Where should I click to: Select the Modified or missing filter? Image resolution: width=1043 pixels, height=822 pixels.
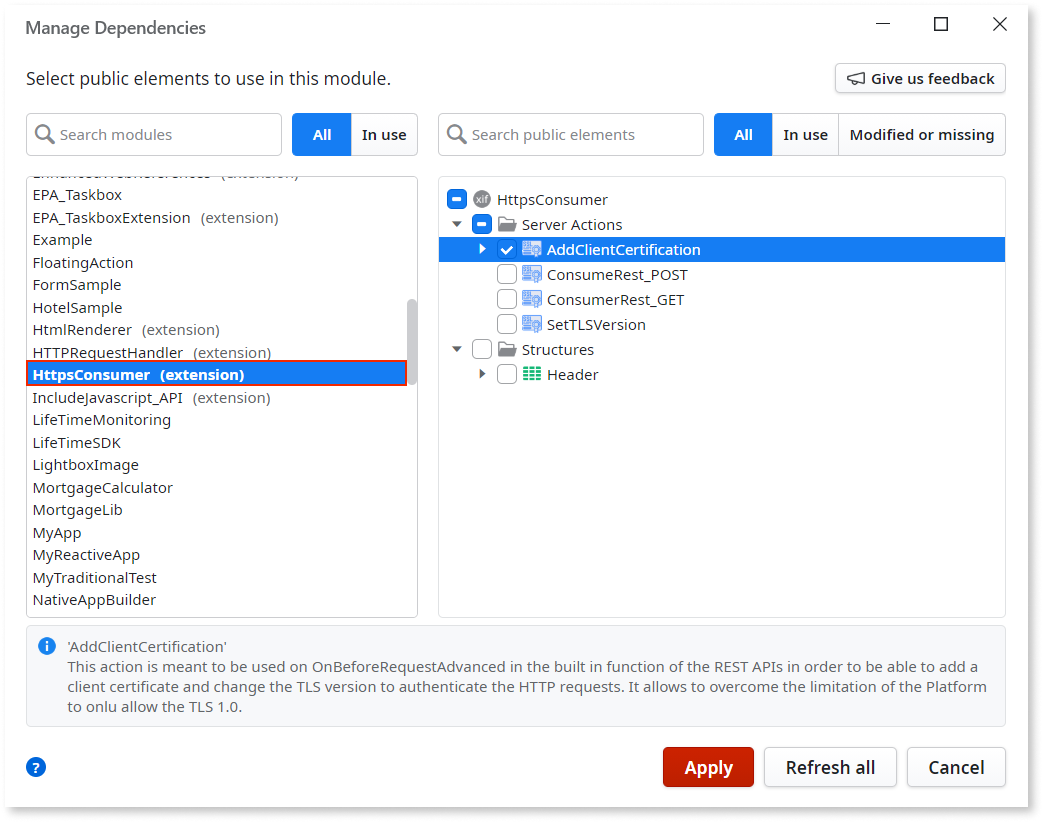921,134
